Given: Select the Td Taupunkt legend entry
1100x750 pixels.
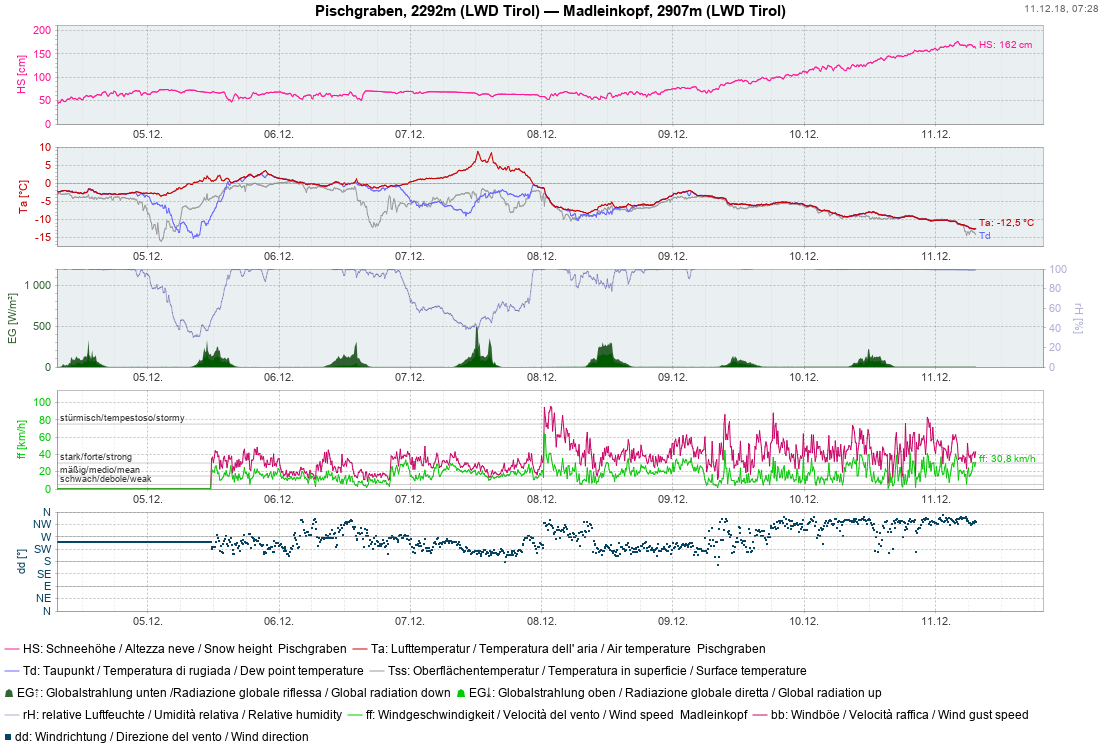Looking at the screenshot, I should pos(184,671).
